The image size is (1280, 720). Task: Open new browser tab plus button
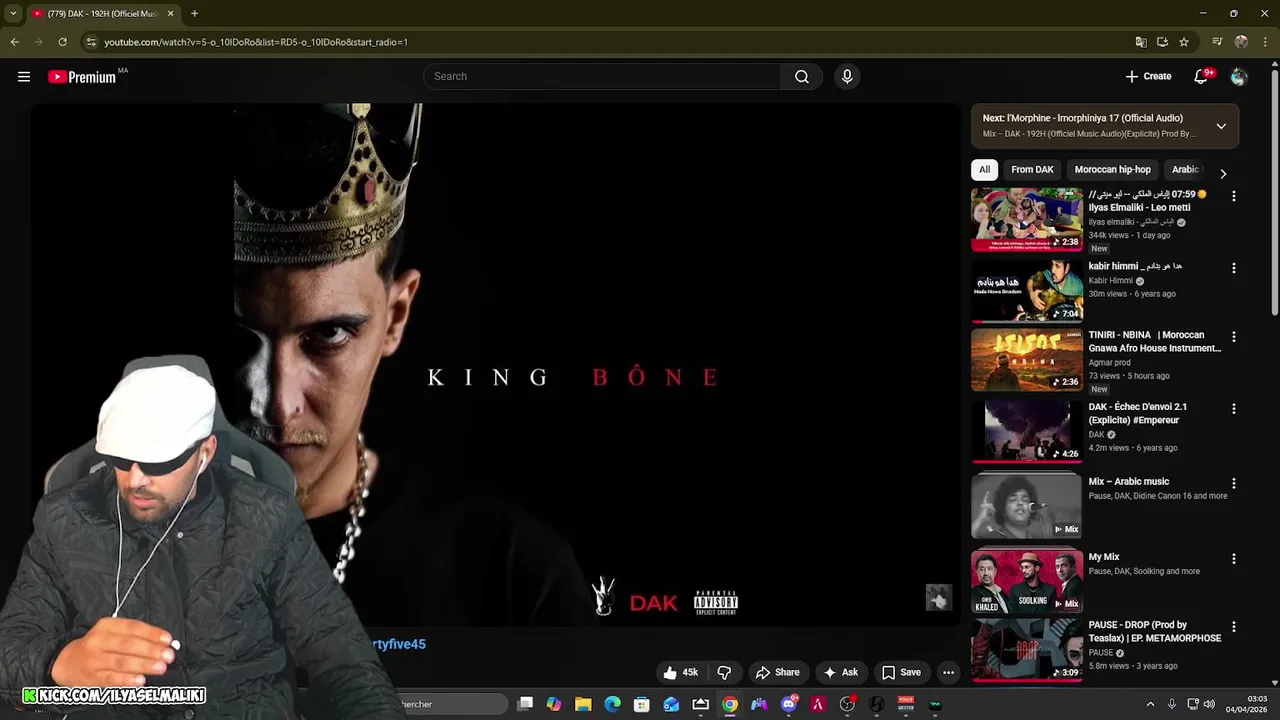(194, 13)
